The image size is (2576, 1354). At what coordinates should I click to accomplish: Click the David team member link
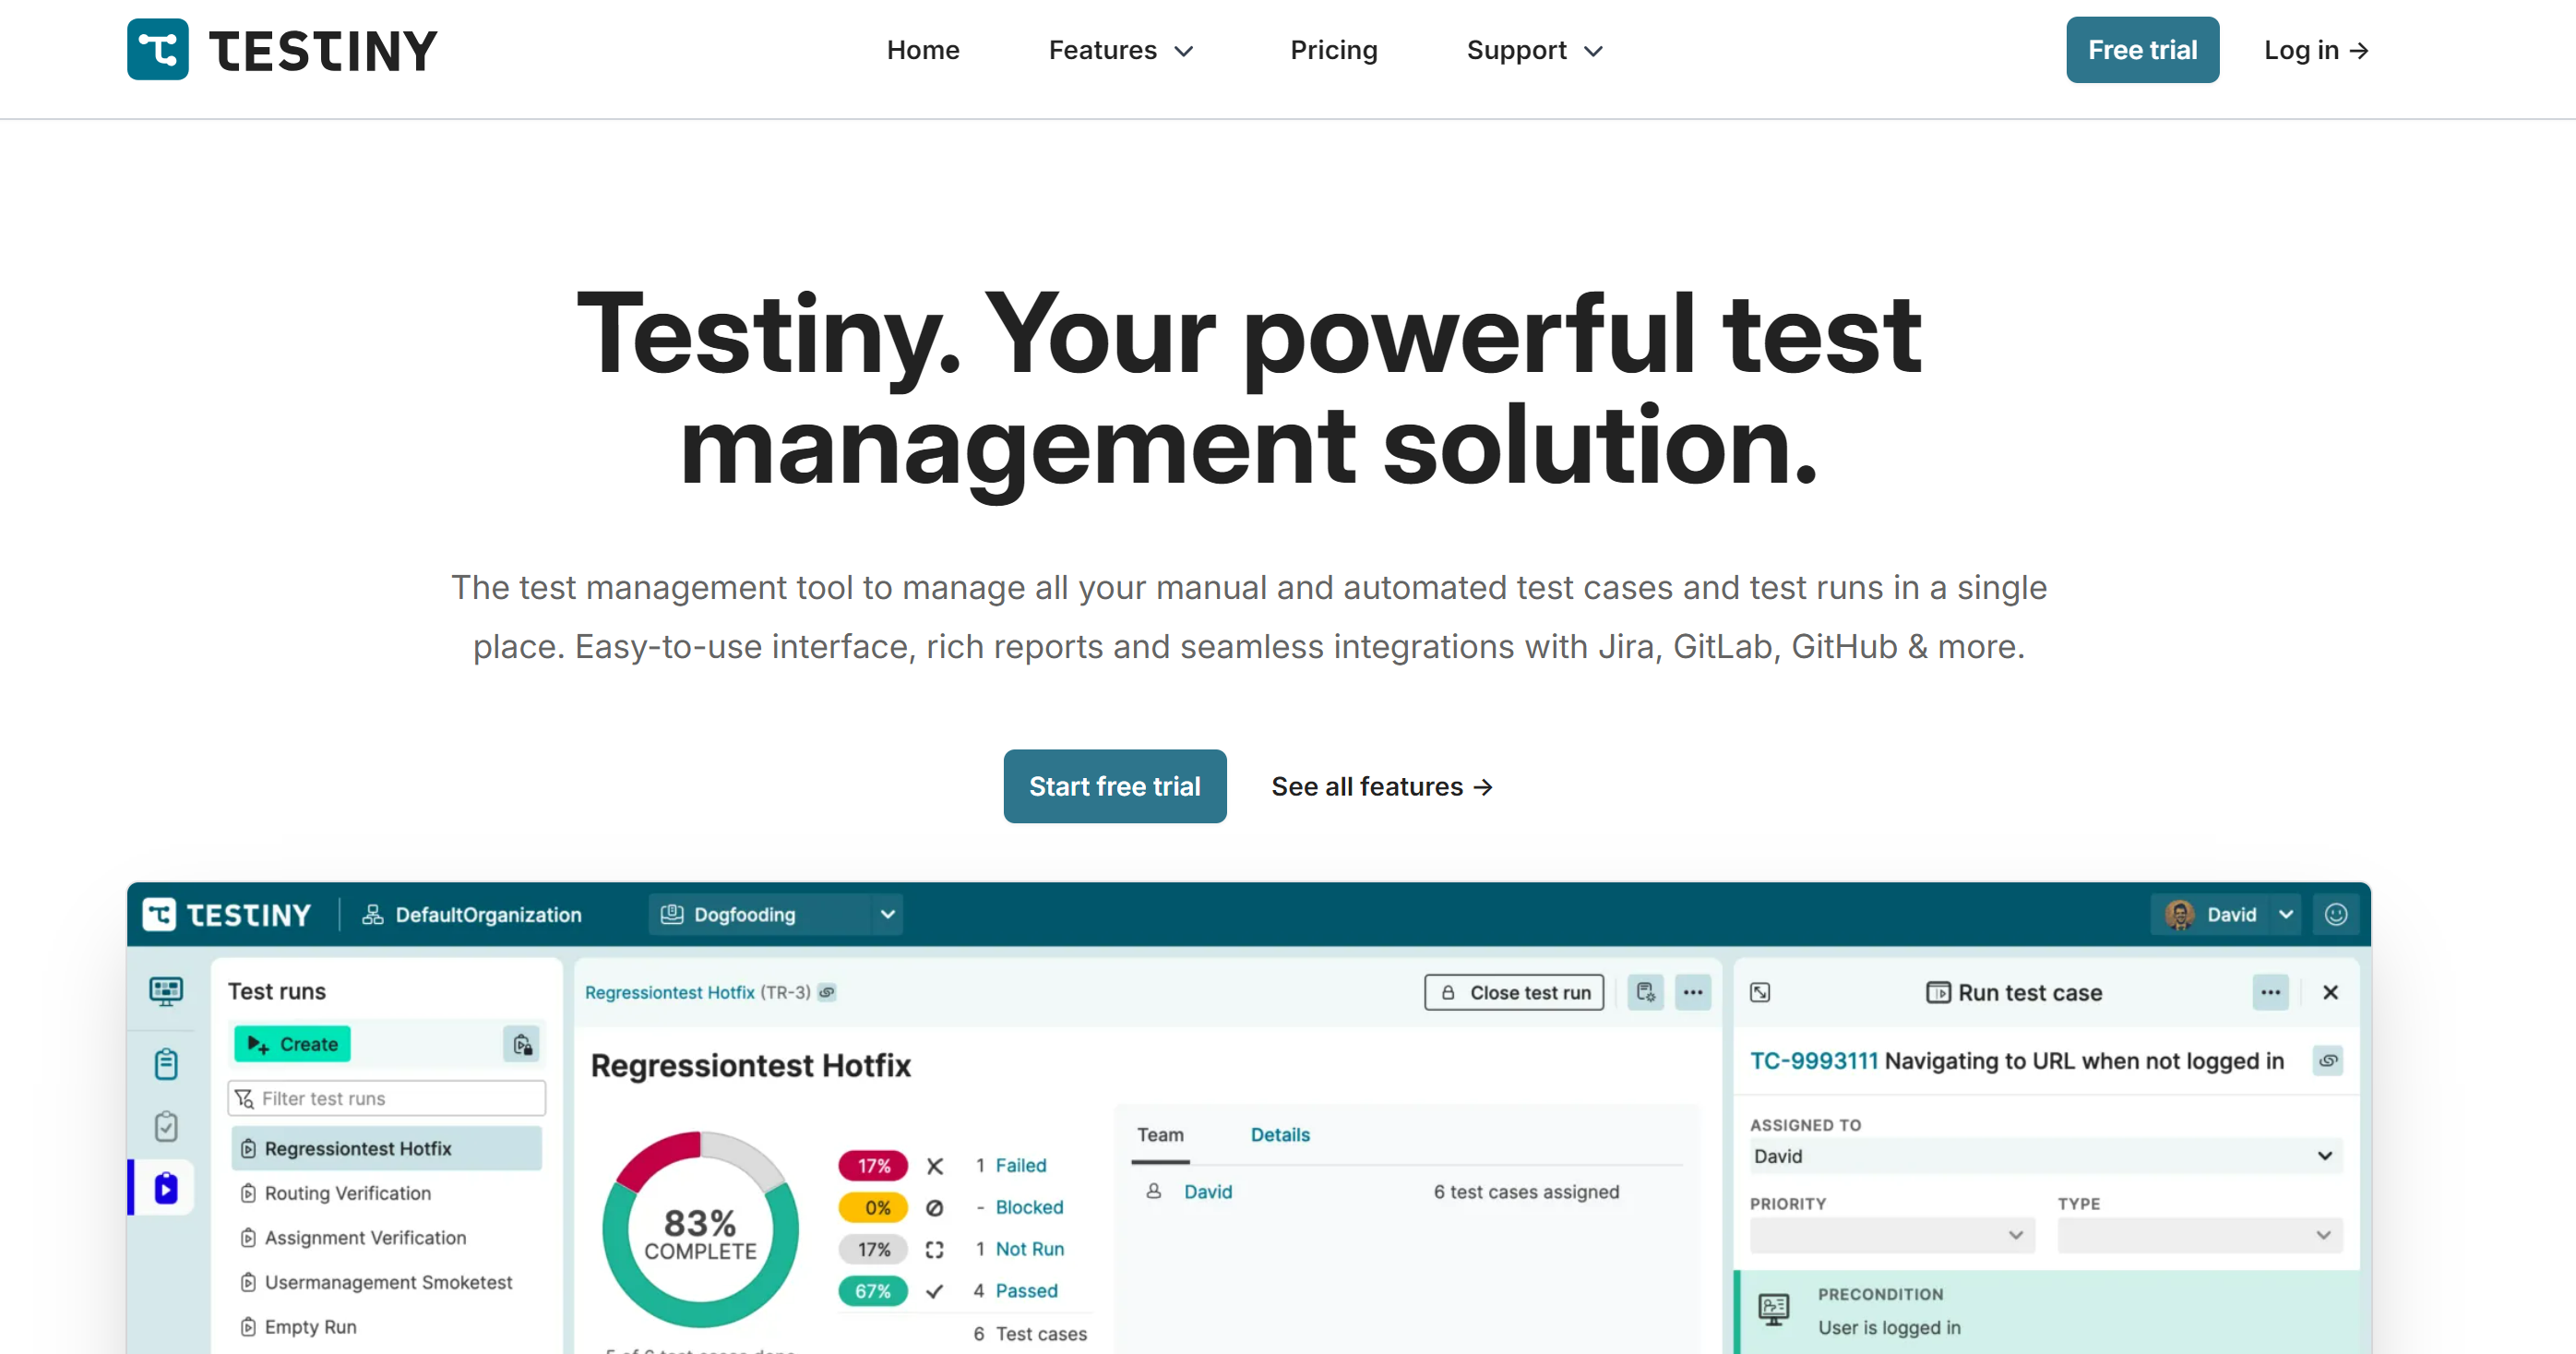click(x=1208, y=1191)
